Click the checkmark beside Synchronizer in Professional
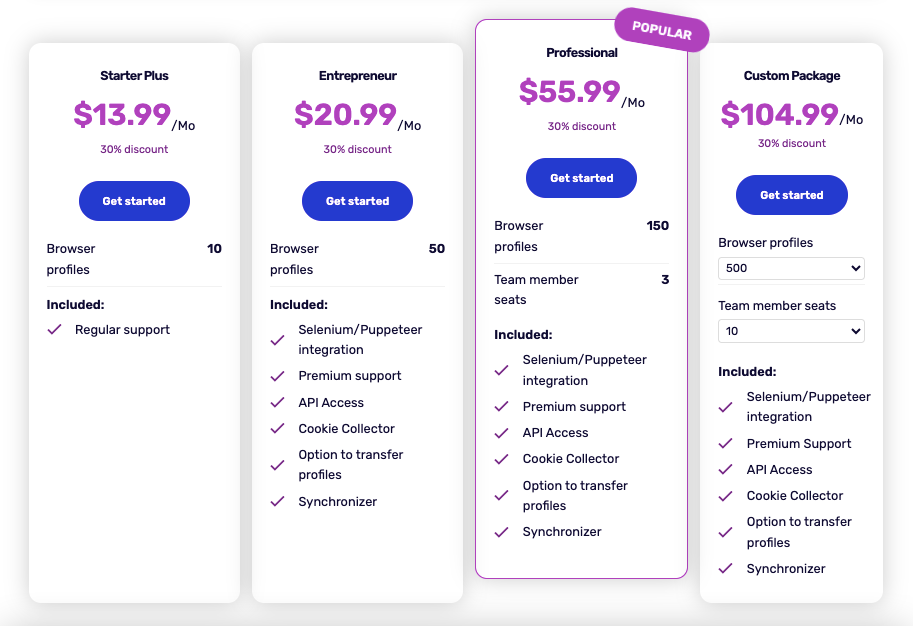The height and width of the screenshot is (626, 913). 501,532
